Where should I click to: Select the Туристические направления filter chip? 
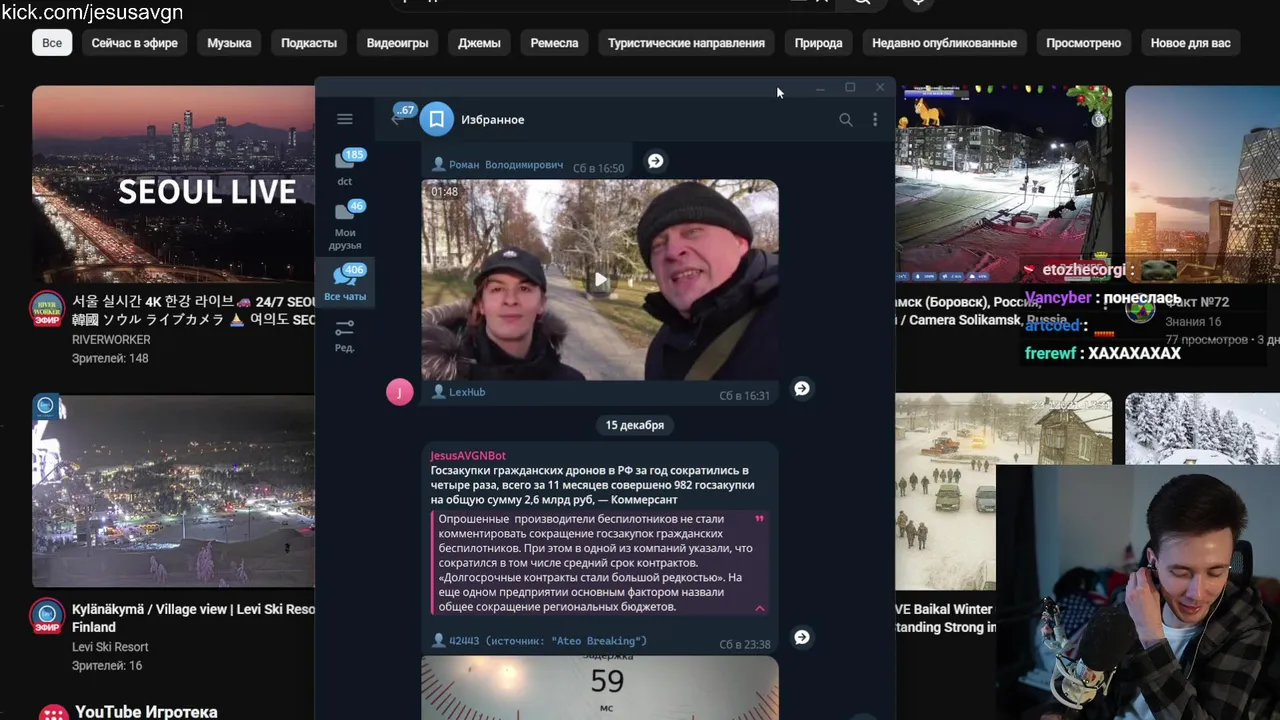(686, 43)
